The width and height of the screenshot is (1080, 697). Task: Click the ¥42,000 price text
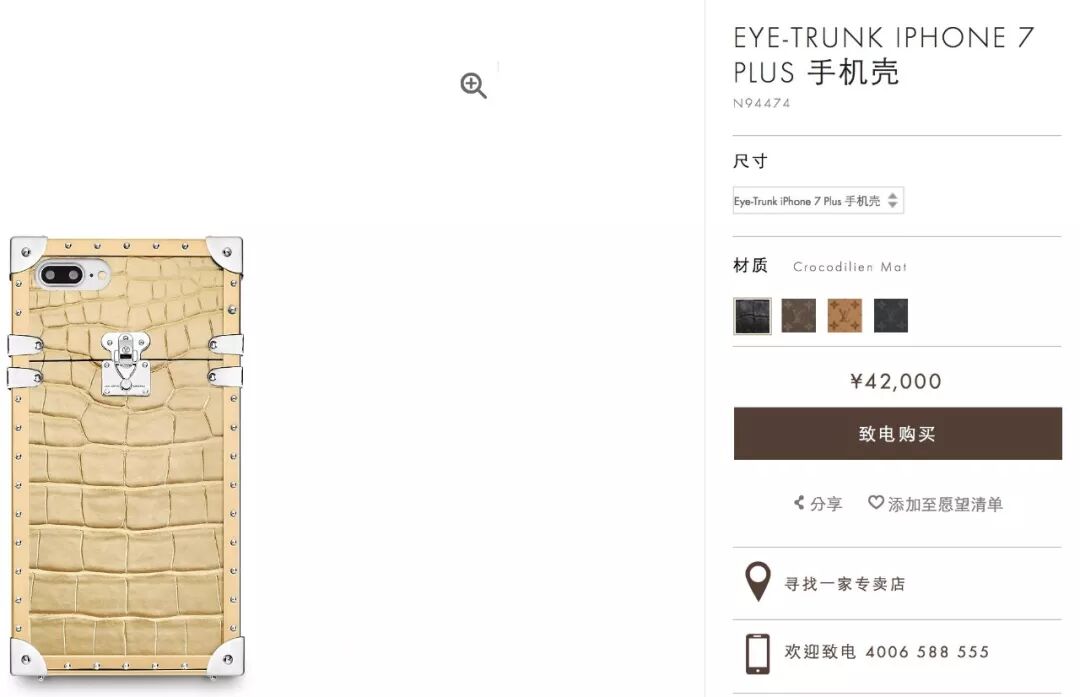tap(895, 381)
